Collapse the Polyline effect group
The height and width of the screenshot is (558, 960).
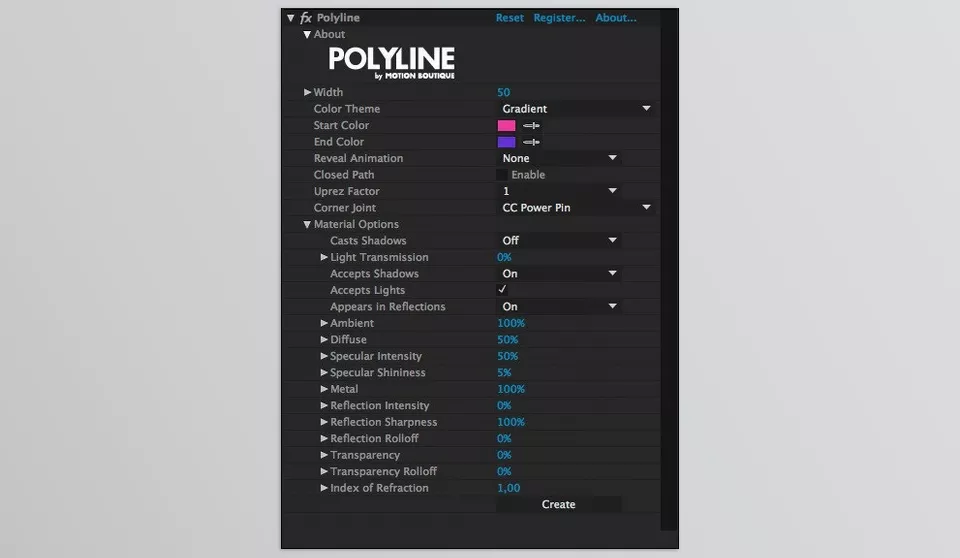(x=290, y=18)
